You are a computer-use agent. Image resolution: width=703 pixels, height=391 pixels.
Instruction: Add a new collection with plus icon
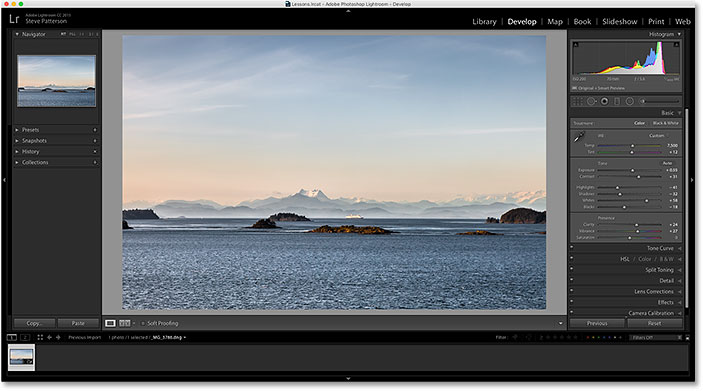(x=95, y=162)
